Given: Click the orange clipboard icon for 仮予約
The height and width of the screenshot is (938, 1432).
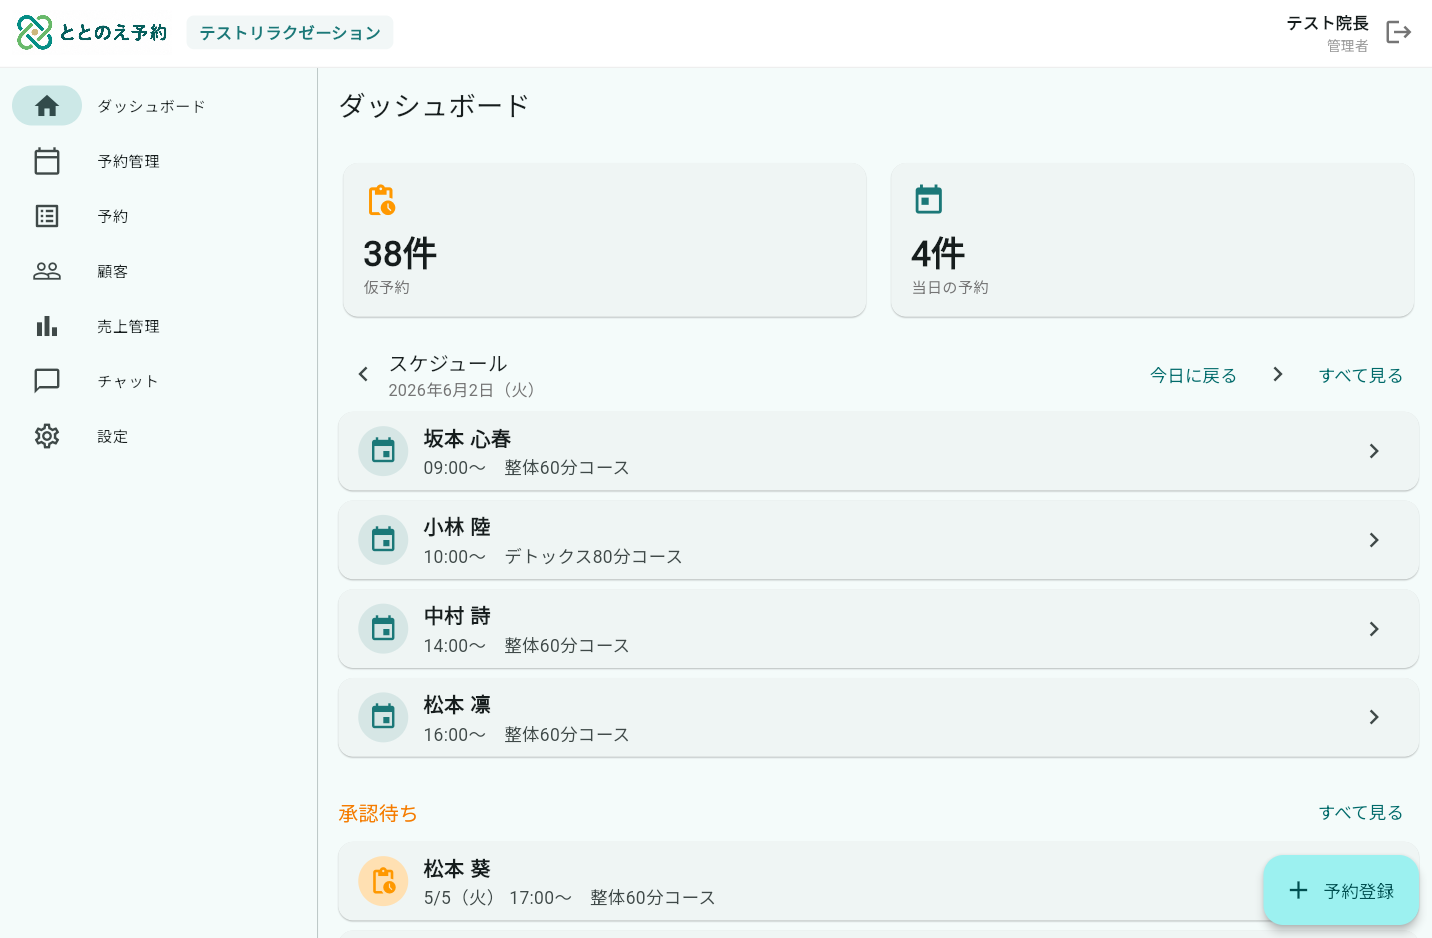Looking at the screenshot, I should tap(382, 200).
